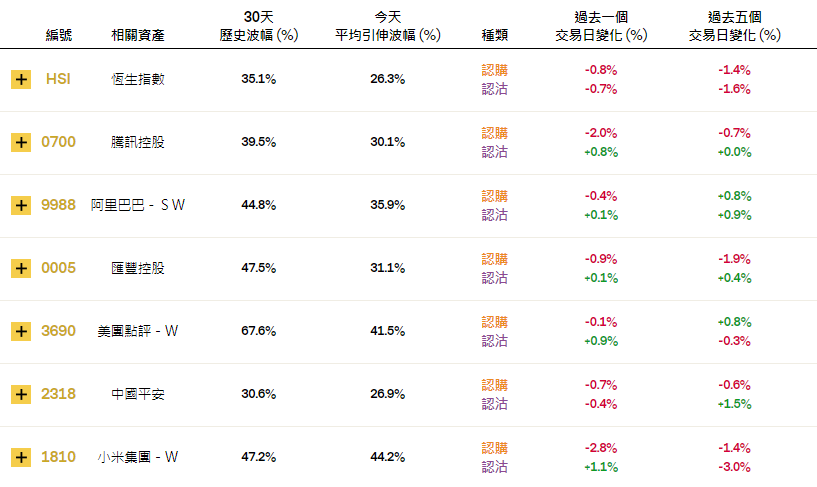Viewport: 817px width, 487px height.
Task: Expand the HSI row plus icon
Action: point(20,79)
